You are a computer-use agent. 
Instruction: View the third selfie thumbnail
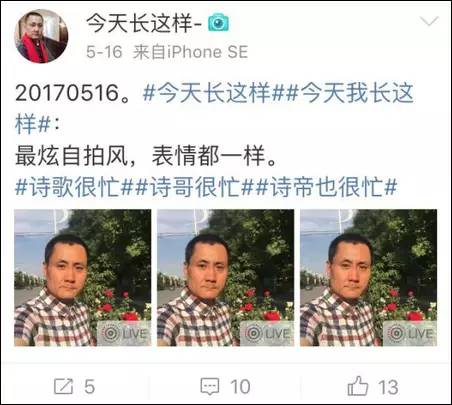tap(369, 278)
